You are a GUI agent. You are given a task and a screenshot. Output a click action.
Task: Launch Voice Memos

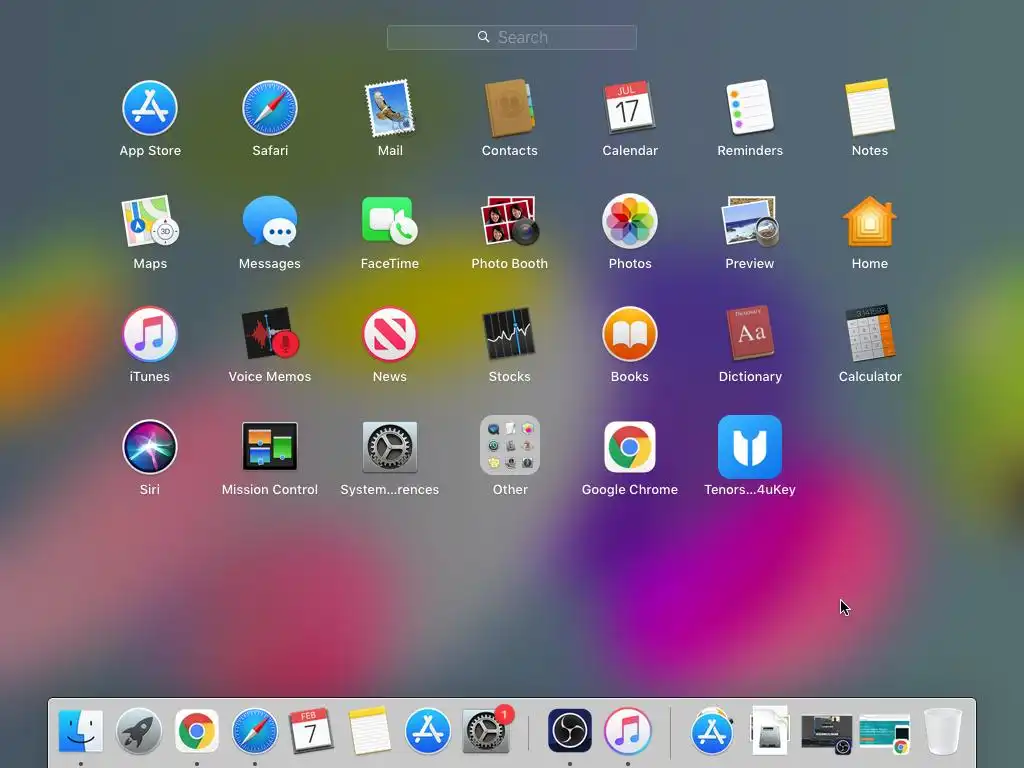(x=270, y=334)
